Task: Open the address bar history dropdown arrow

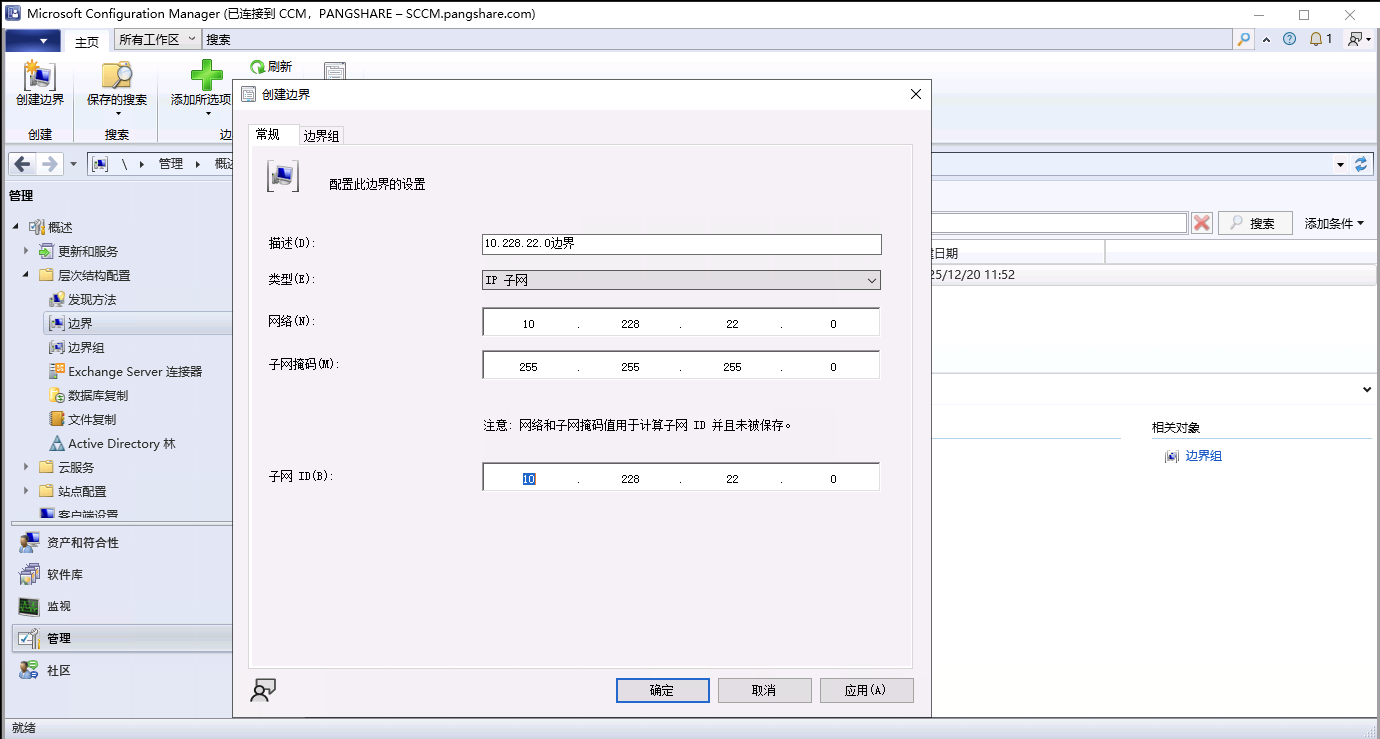Action: click(1340, 164)
